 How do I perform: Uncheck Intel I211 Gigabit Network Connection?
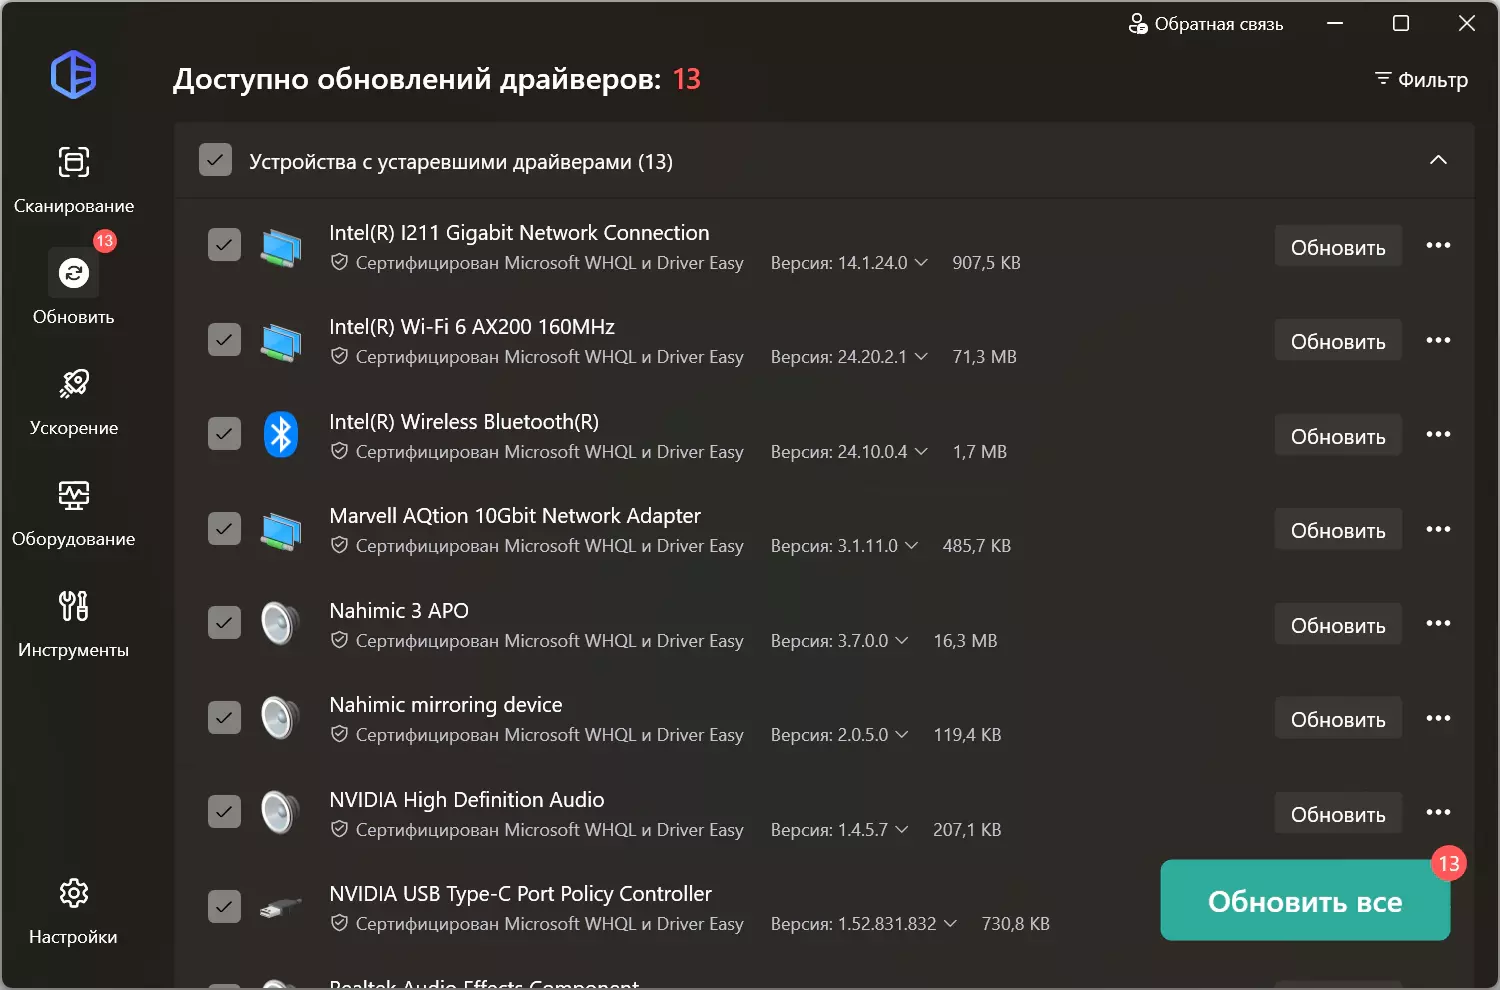tap(224, 245)
